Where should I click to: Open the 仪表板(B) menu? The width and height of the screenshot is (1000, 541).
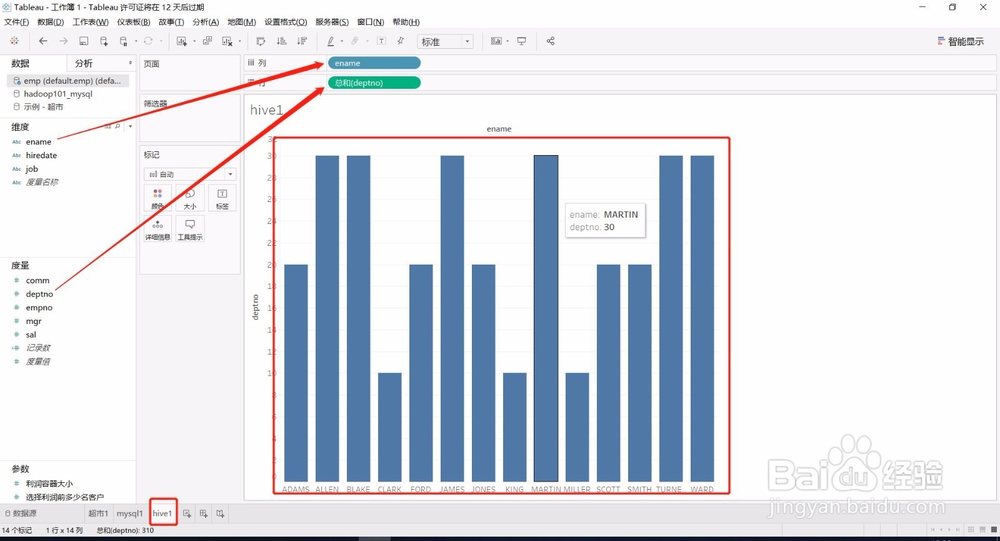point(133,22)
